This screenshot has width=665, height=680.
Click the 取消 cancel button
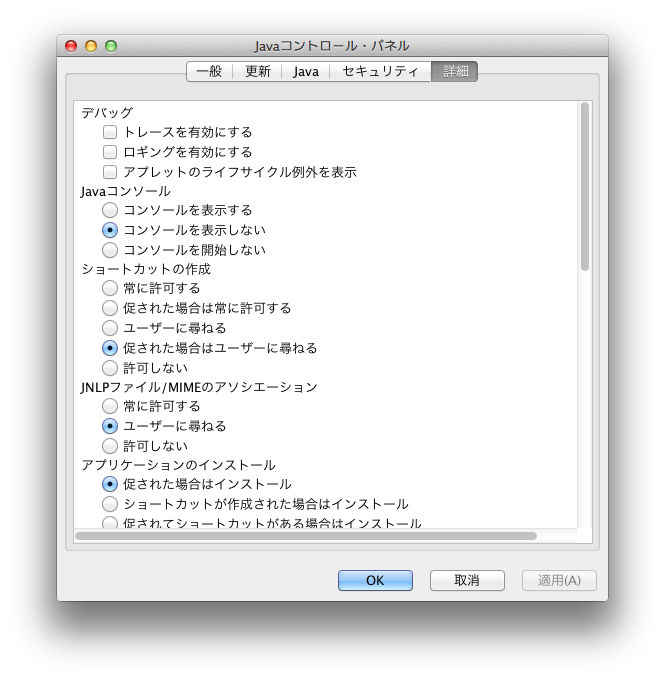coord(467,580)
